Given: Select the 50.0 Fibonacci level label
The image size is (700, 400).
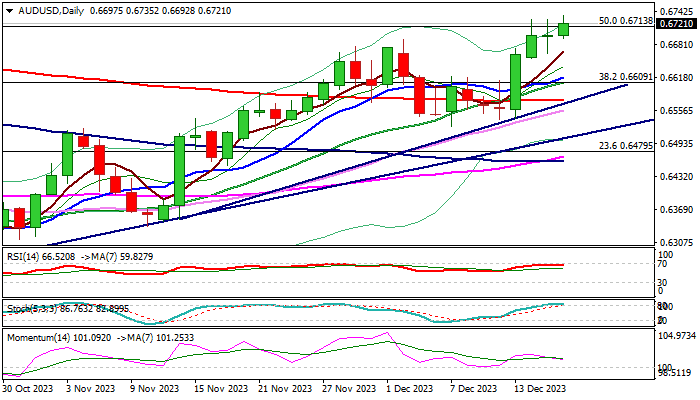Looking at the screenshot, I should (x=625, y=20).
